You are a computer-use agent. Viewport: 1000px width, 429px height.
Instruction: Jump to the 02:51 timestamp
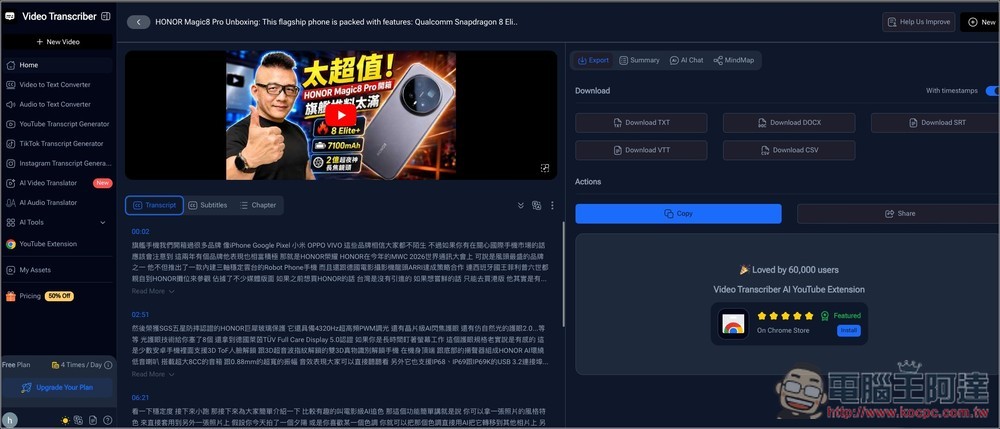140,314
